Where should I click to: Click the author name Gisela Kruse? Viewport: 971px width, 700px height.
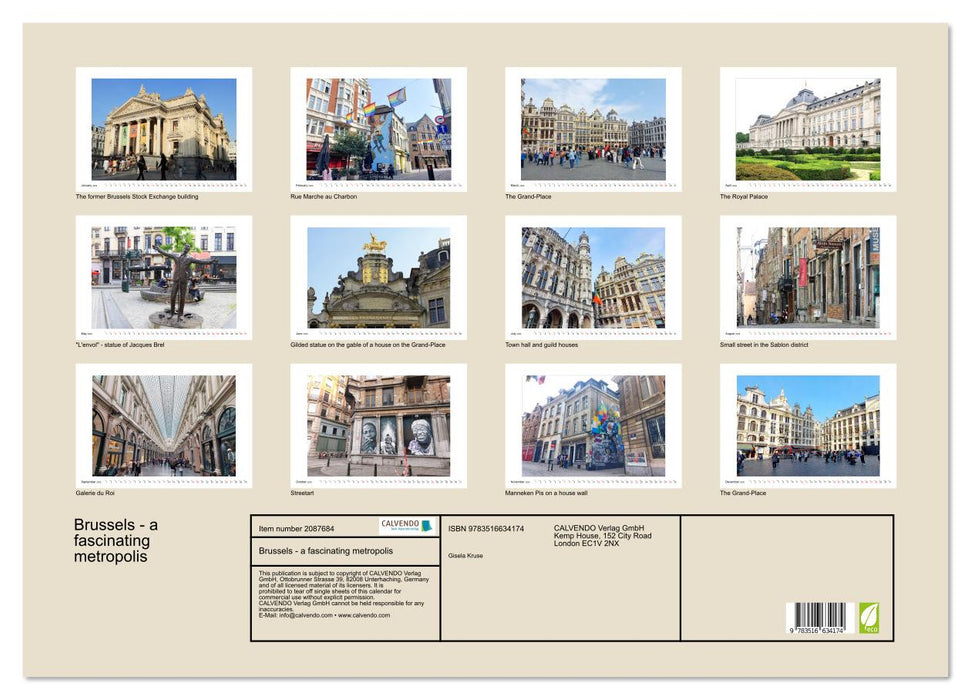[466, 553]
